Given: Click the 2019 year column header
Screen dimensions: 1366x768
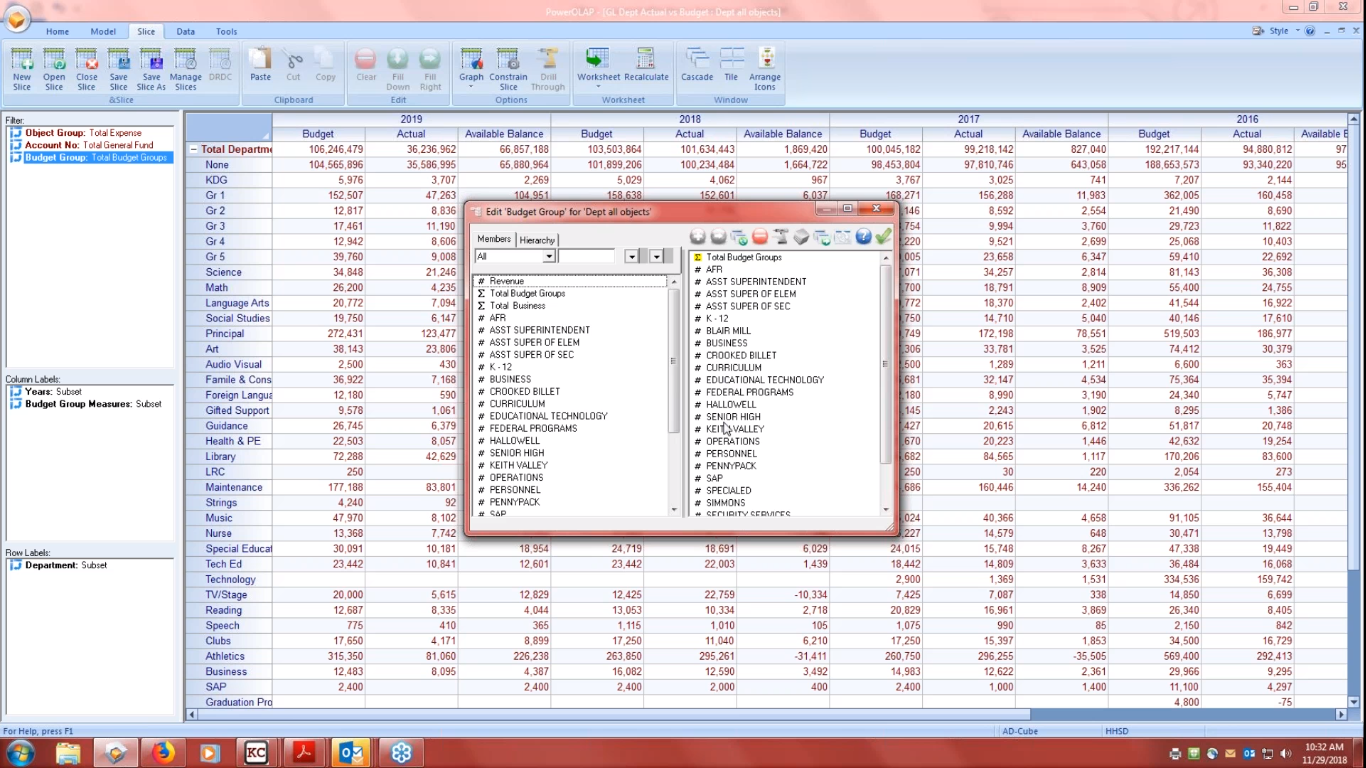Looking at the screenshot, I should coord(411,119).
